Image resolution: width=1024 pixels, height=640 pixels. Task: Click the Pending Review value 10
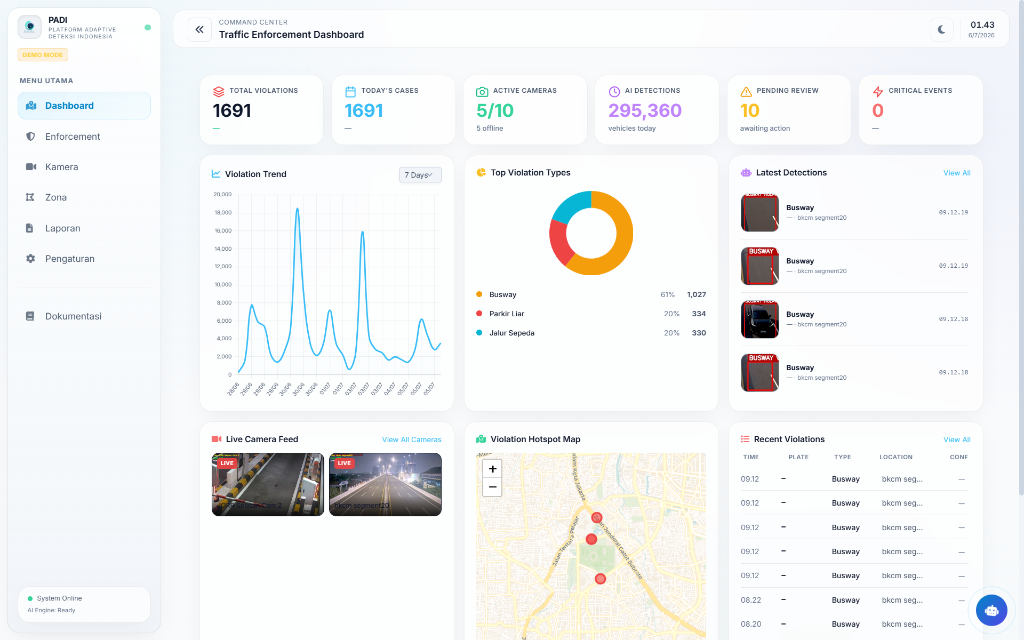(x=750, y=110)
